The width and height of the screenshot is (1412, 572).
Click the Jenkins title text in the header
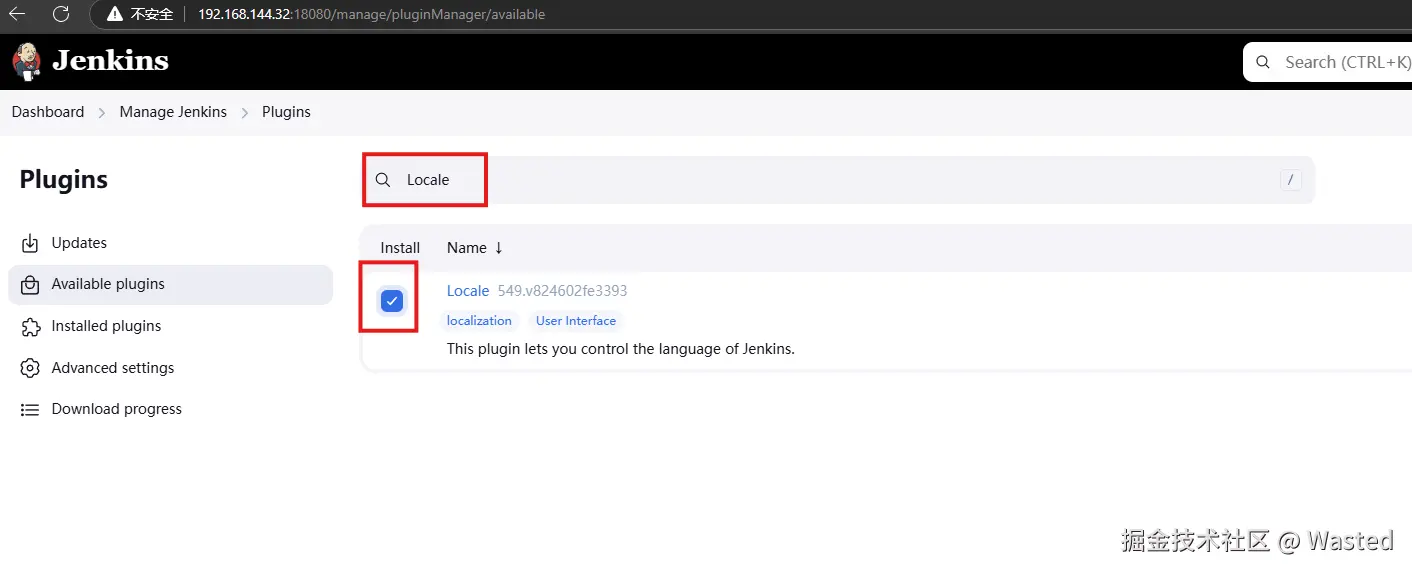[110, 61]
